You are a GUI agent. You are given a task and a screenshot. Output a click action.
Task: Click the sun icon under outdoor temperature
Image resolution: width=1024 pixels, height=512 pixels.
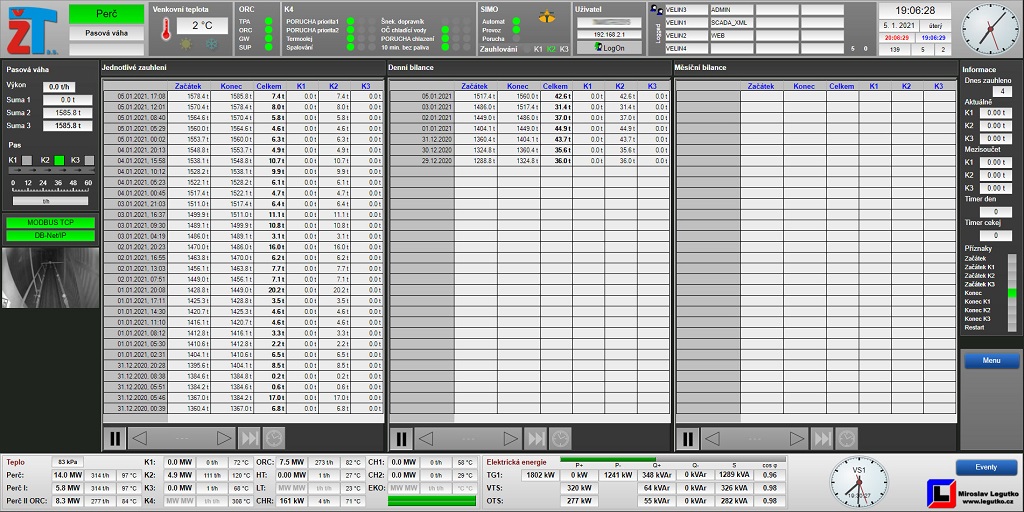tap(185, 45)
